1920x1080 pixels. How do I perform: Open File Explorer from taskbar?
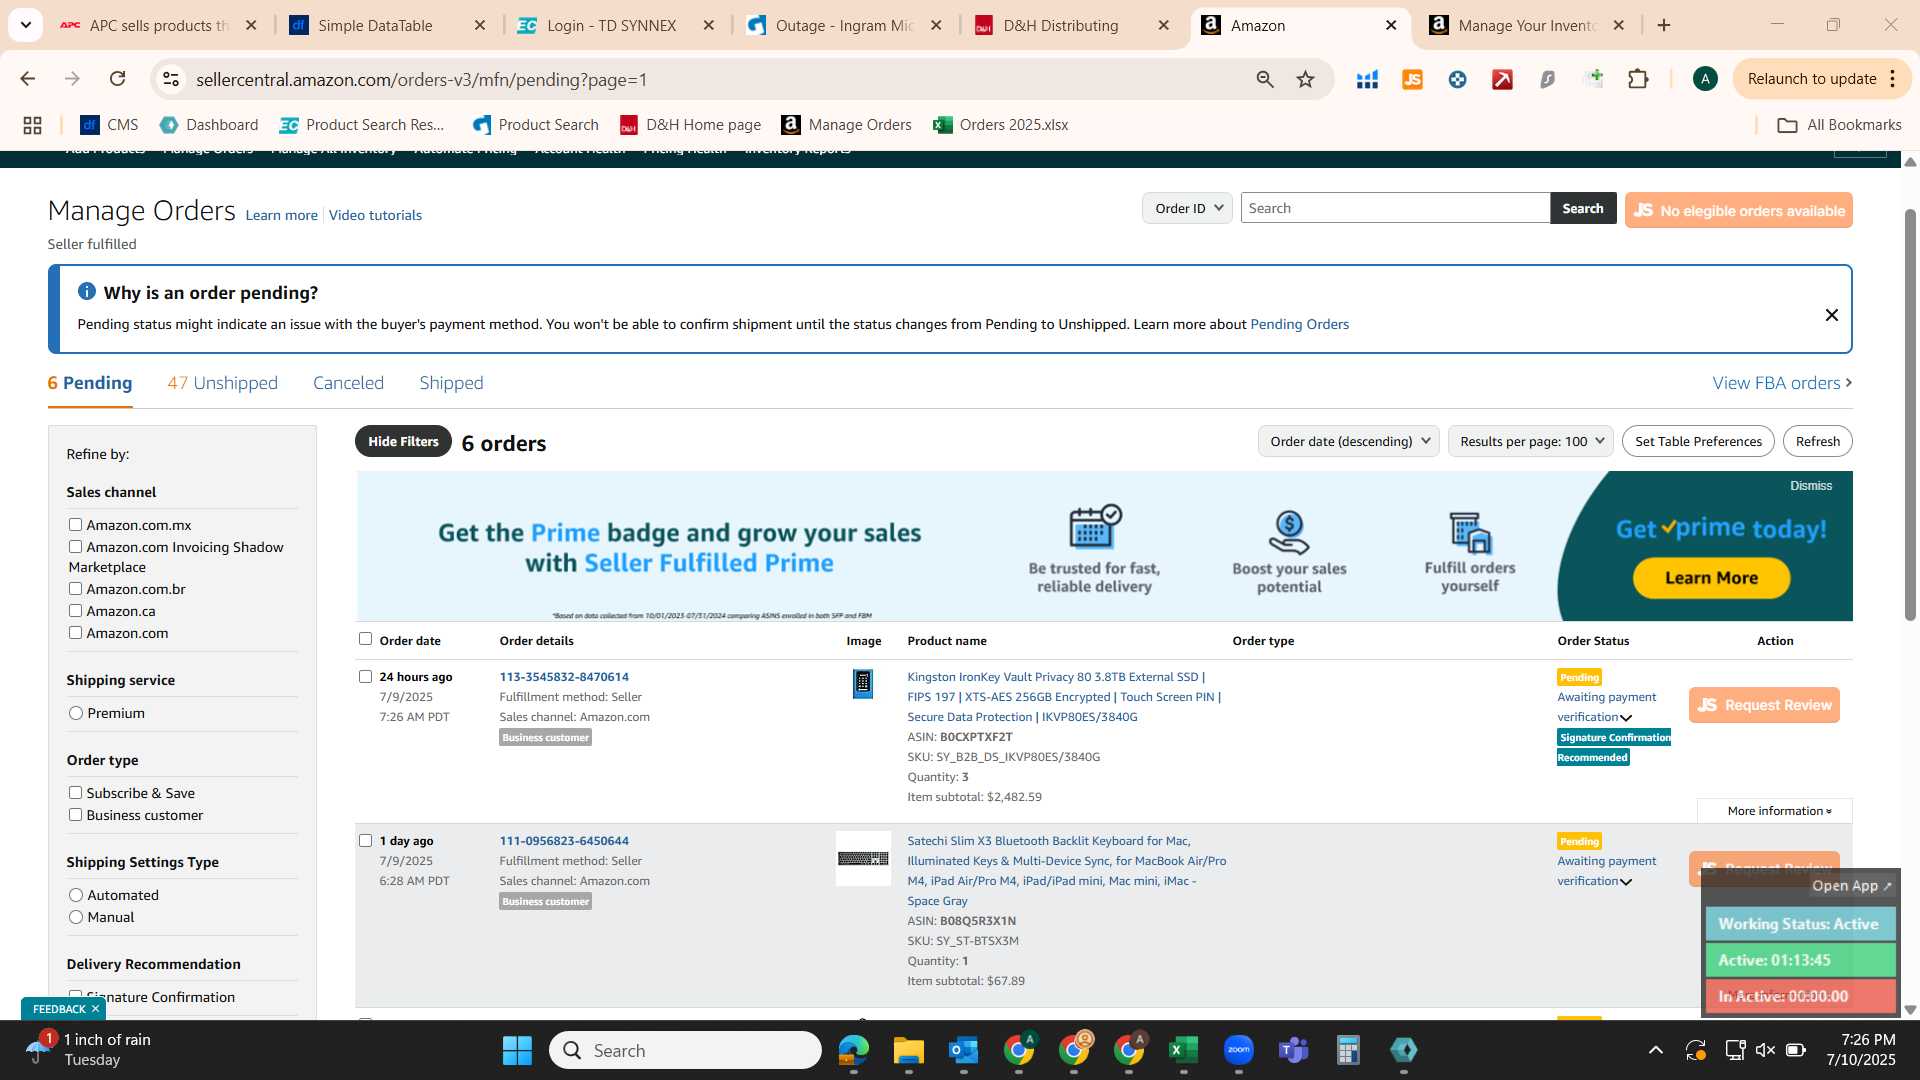pyautogui.click(x=908, y=1050)
